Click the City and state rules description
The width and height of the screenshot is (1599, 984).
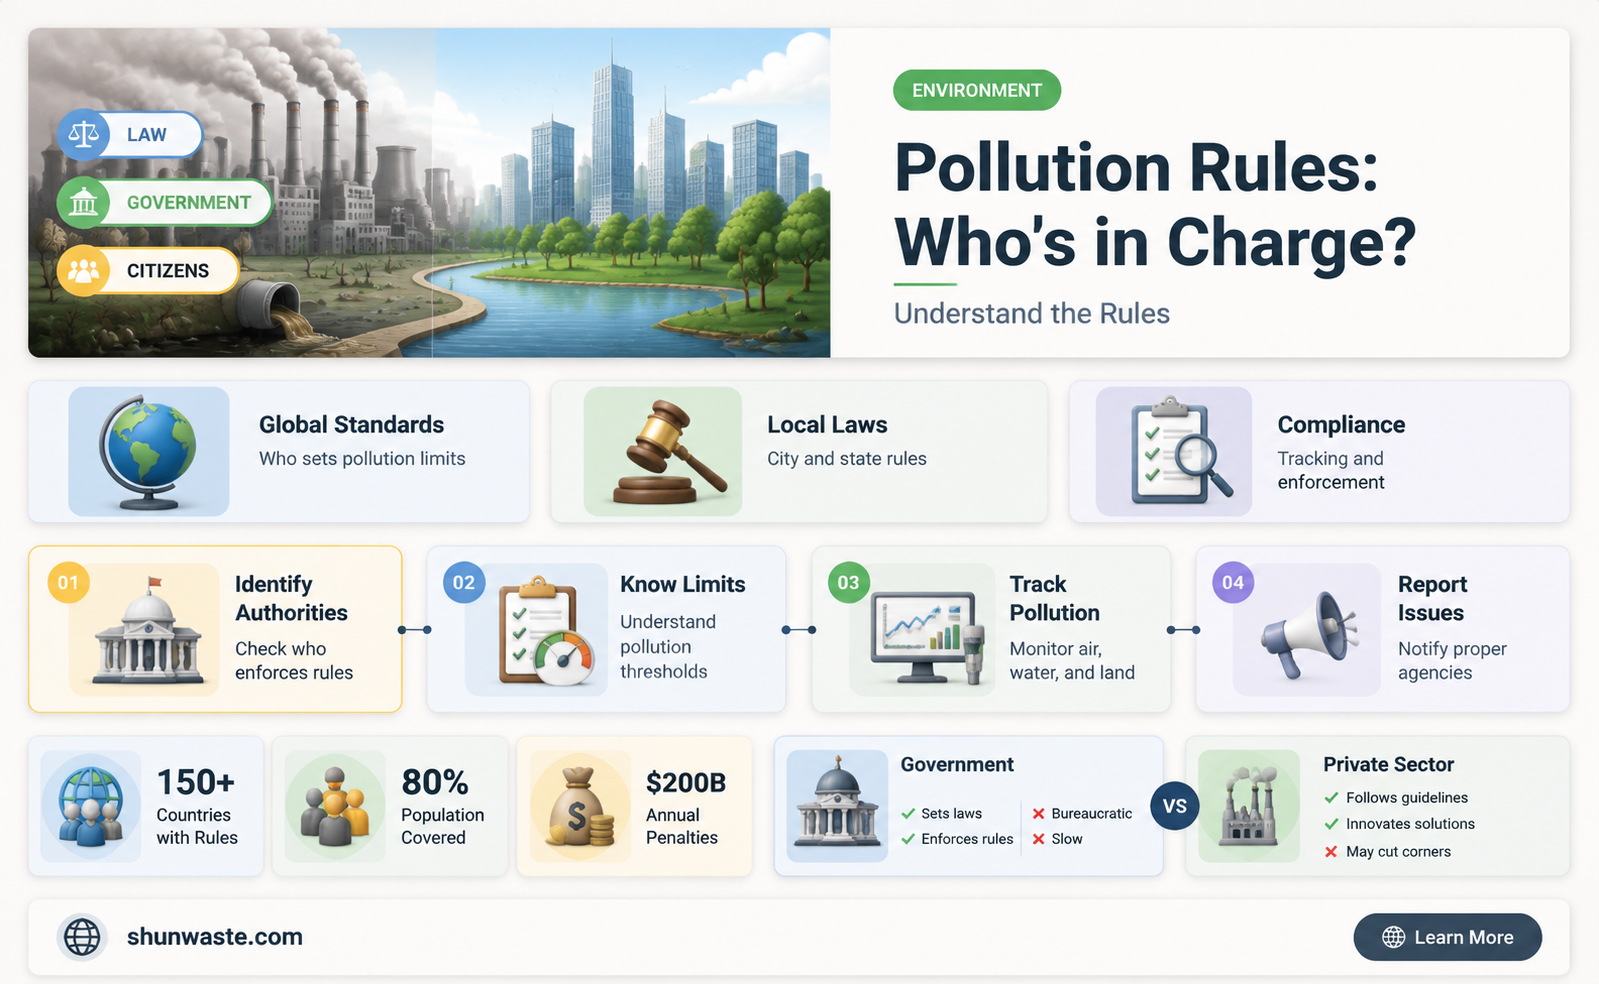847,459
